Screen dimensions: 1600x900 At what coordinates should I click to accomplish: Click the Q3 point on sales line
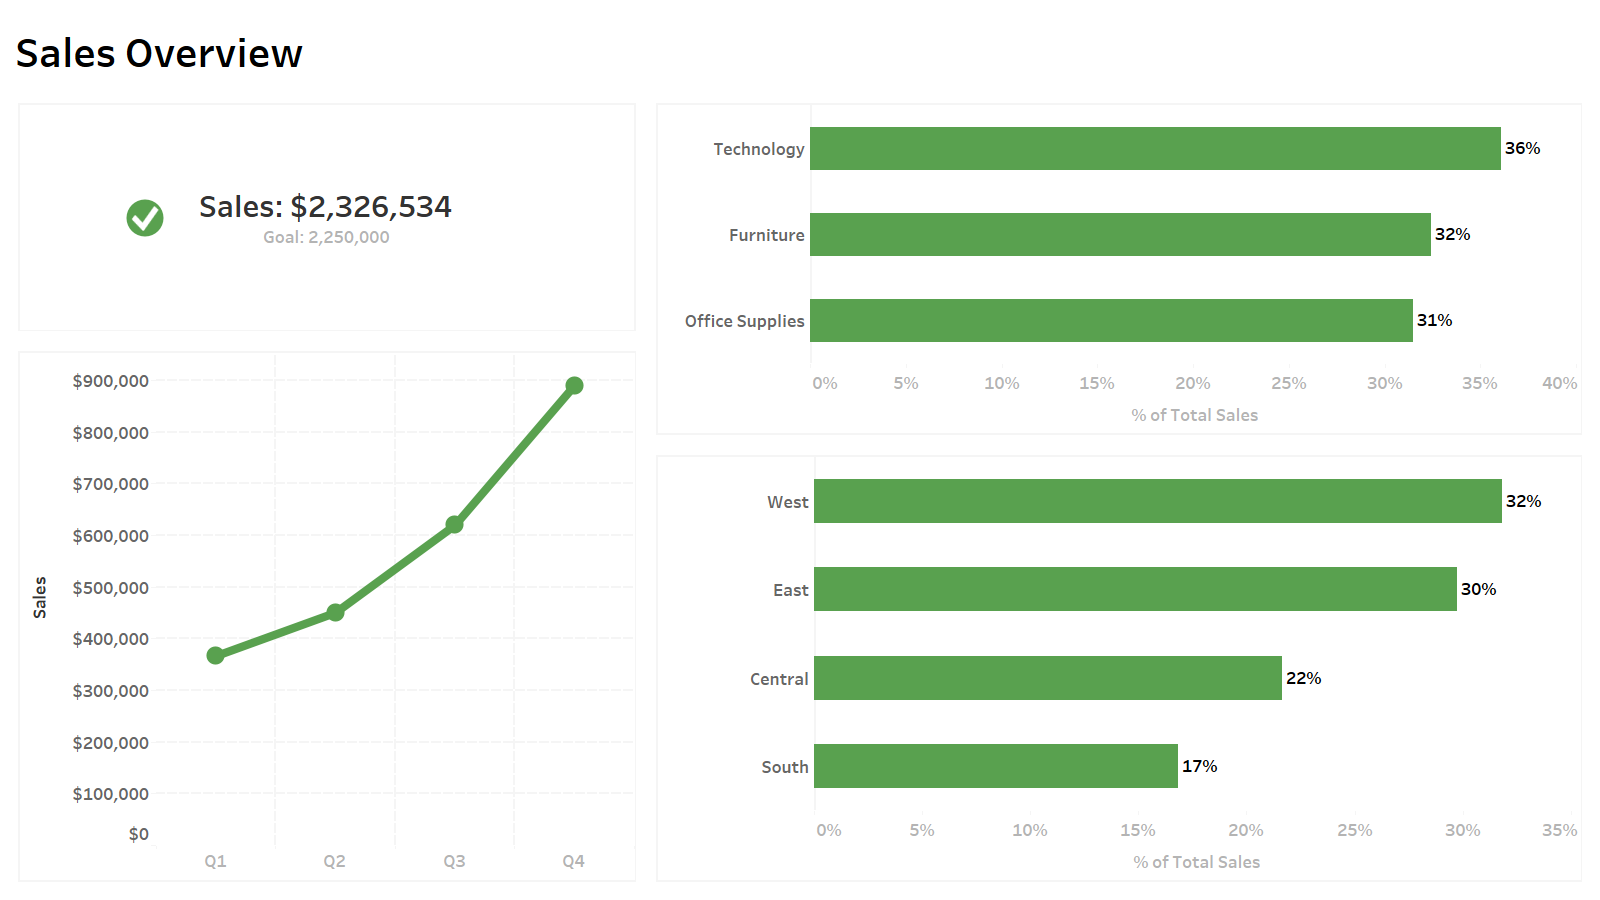pos(454,524)
